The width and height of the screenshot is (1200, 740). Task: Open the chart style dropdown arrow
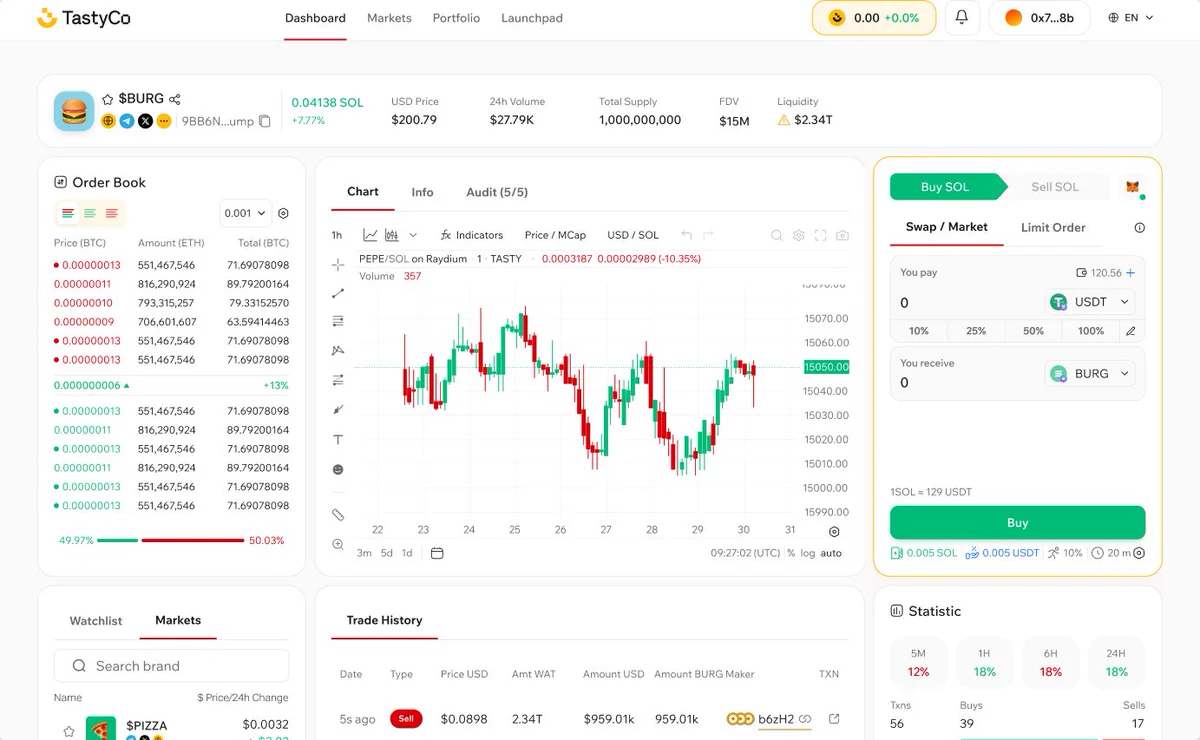414,235
